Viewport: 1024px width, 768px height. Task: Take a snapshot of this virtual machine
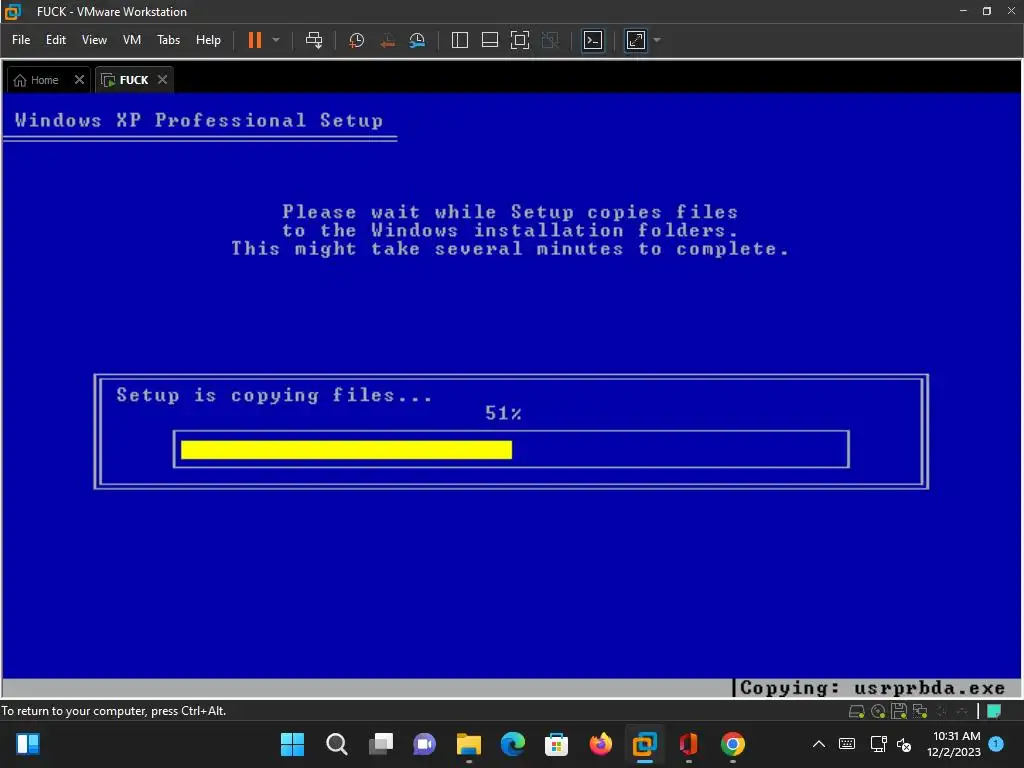357,40
